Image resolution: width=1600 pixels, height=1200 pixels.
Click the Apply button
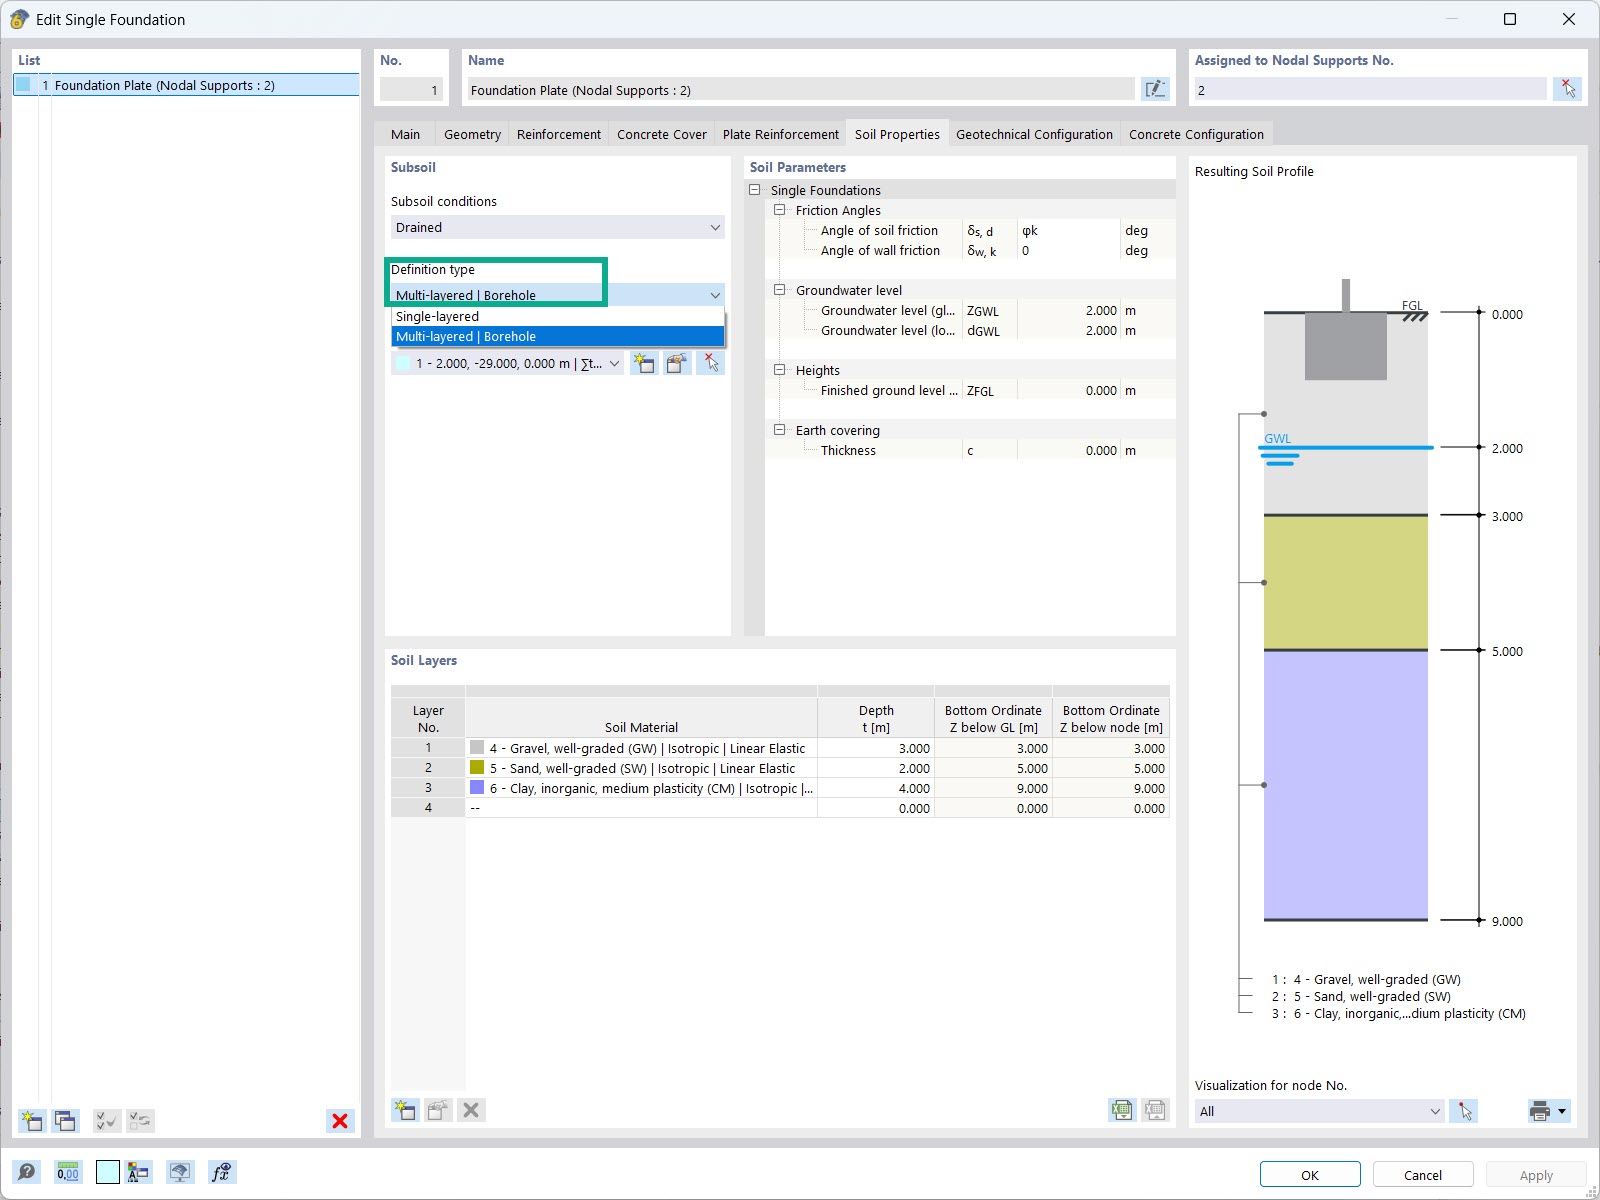click(1536, 1175)
